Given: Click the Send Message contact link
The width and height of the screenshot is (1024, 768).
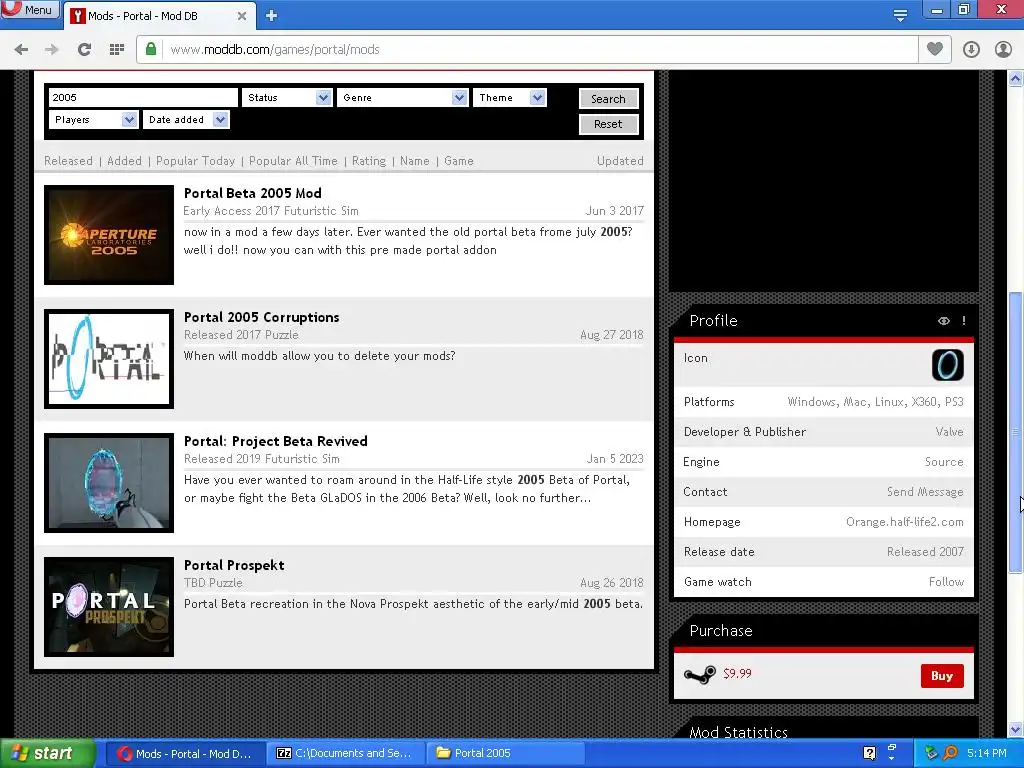Looking at the screenshot, I should [x=925, y=492].
